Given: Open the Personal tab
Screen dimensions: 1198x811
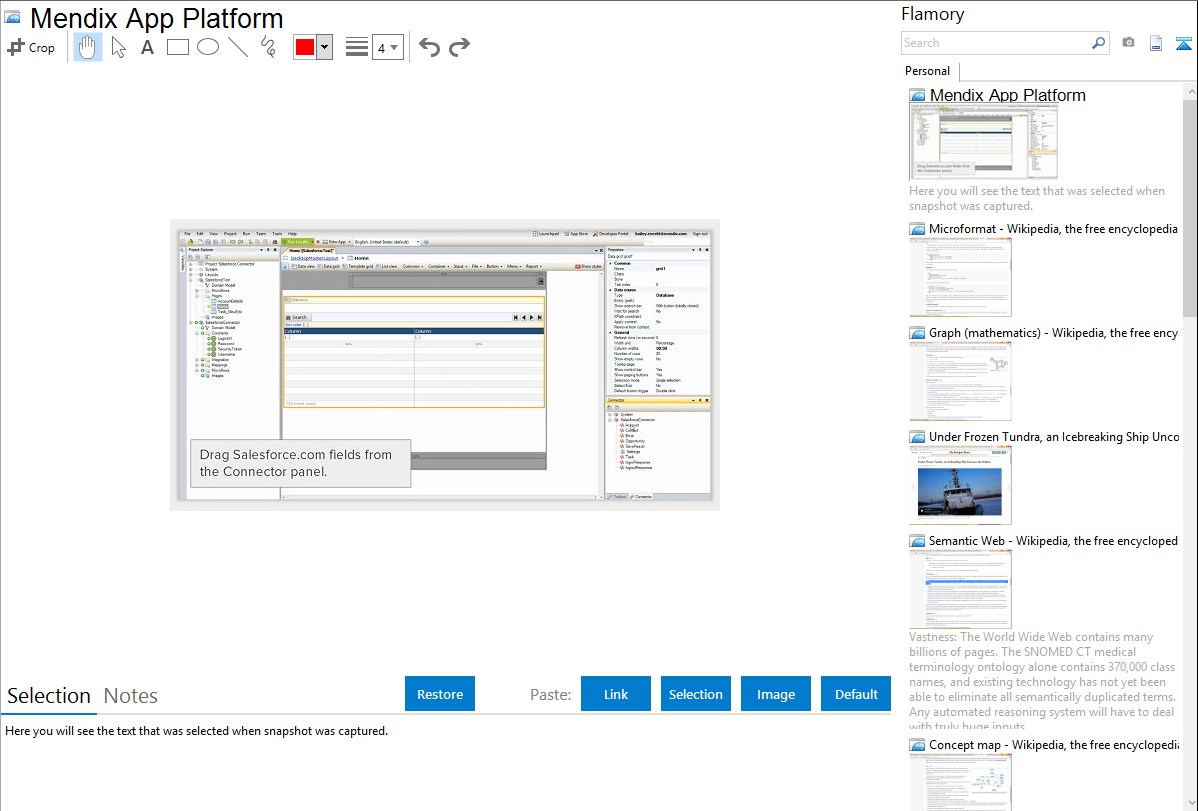Looking at the screenshot, I should pyautogui.click(x=927, y=71).
